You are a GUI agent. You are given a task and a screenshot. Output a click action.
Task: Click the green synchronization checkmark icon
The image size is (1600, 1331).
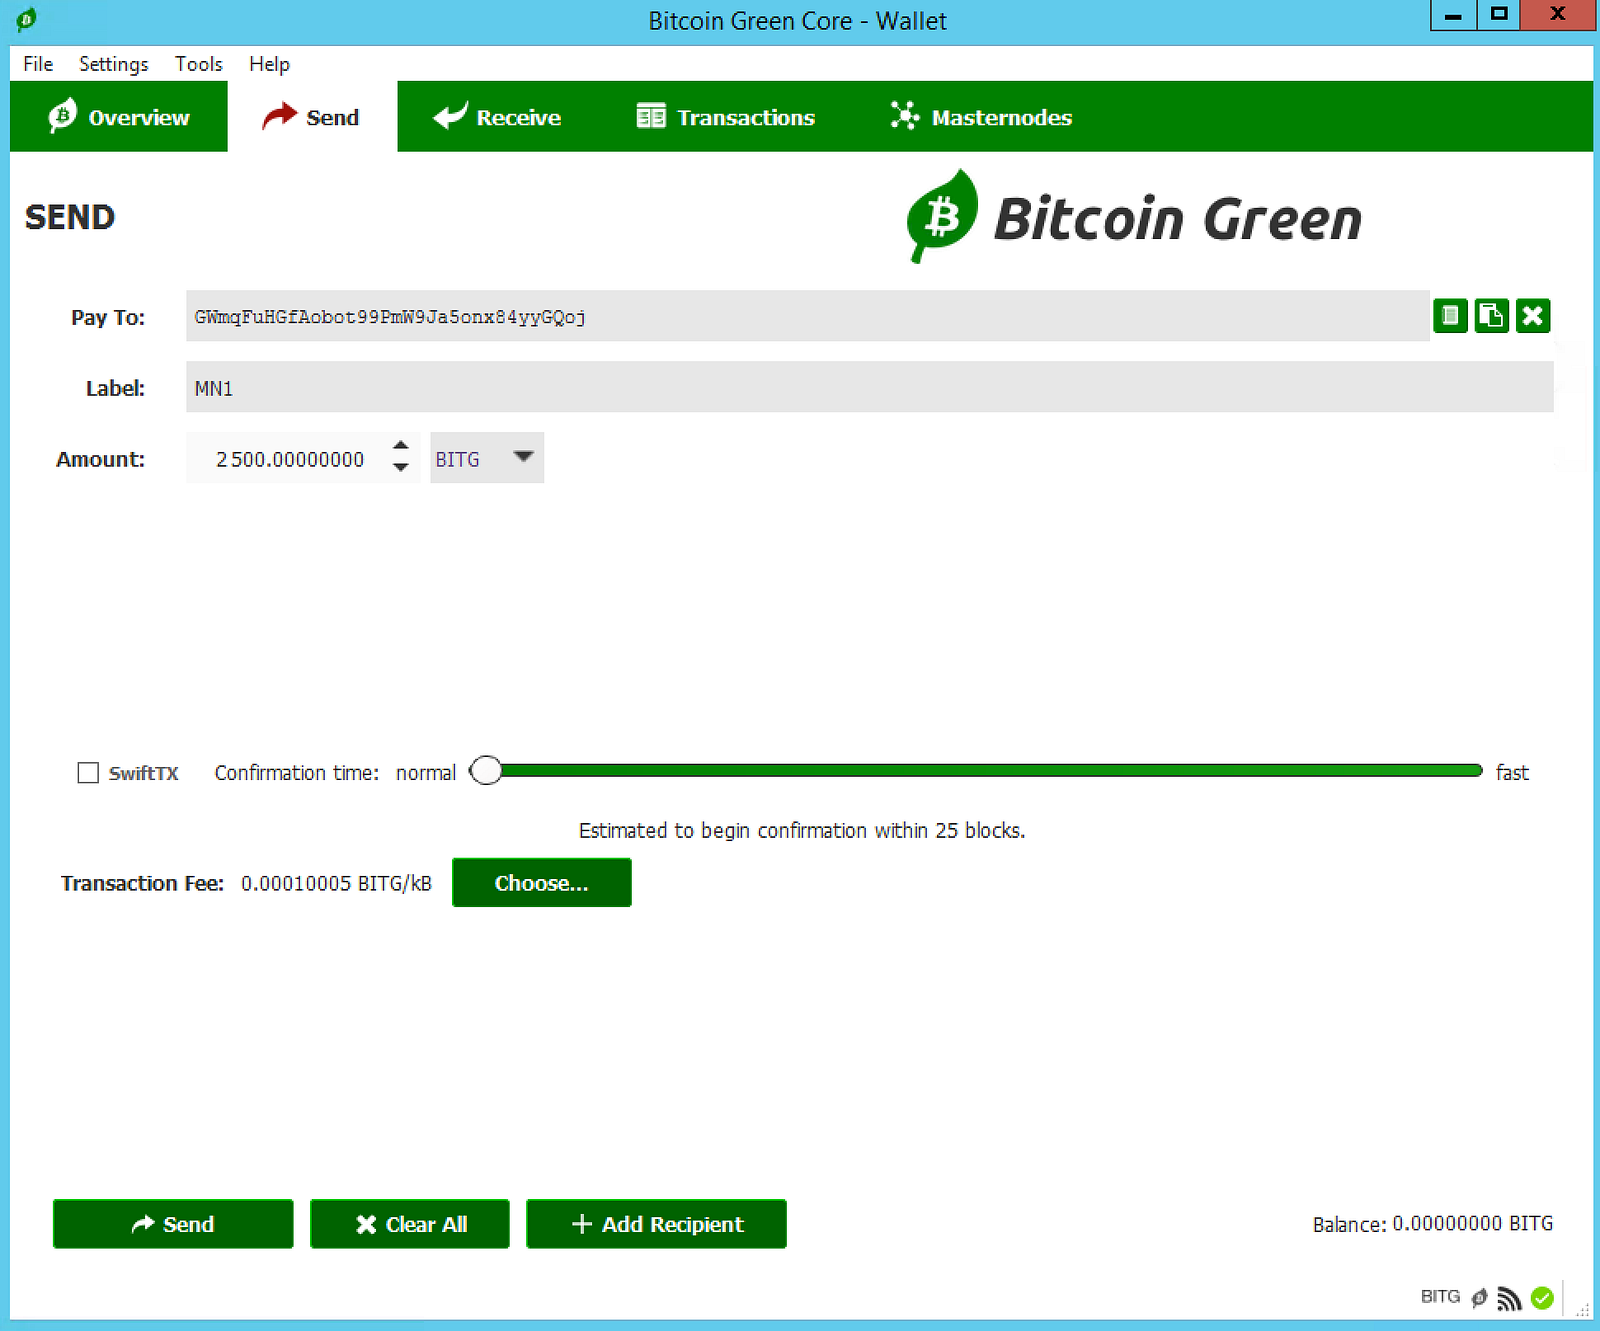1542,1298
